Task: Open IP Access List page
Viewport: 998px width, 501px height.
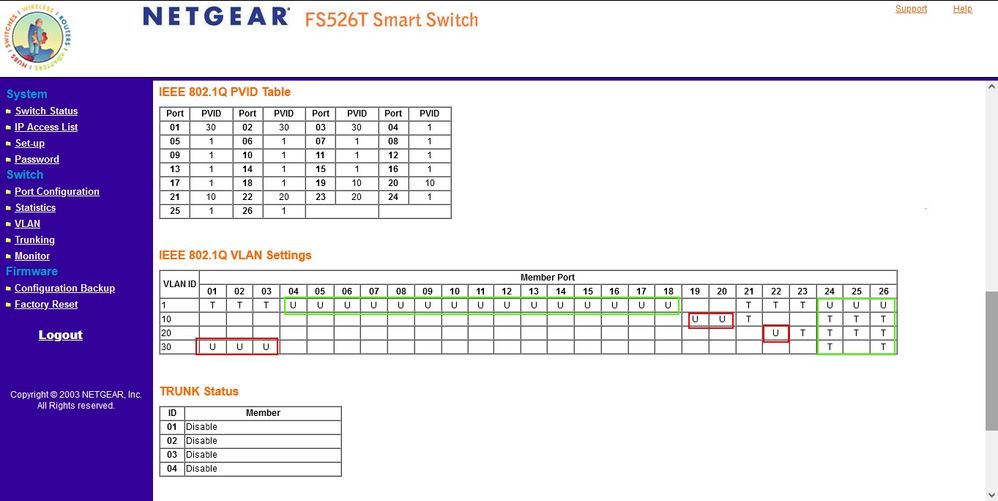Action: click(46, 127)
